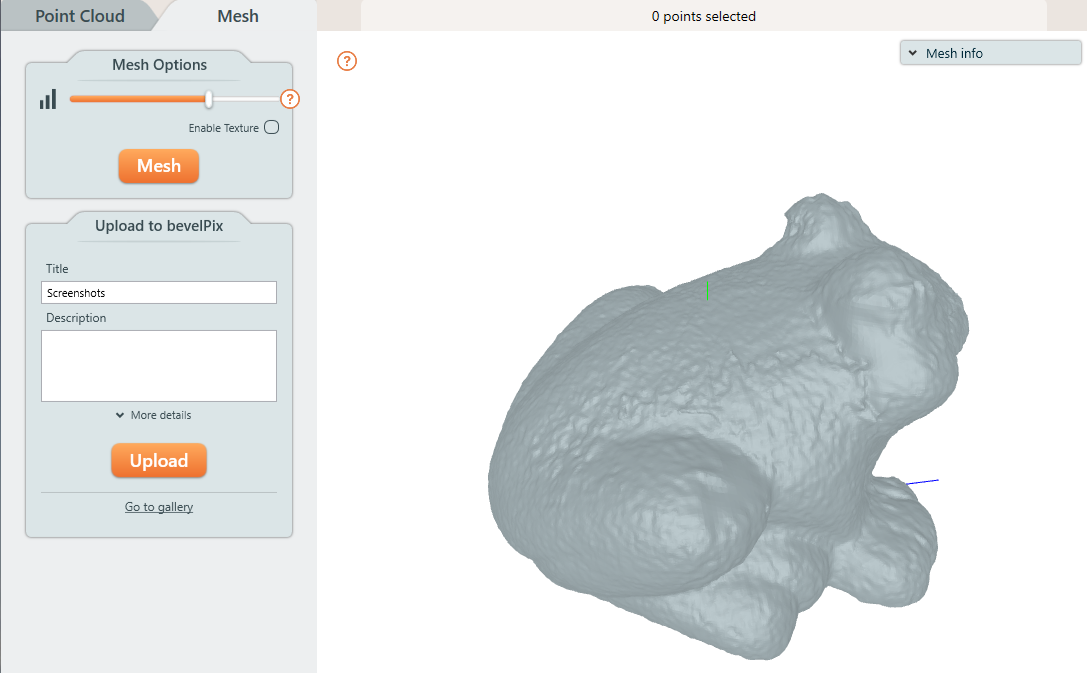Expand the More details text

(160, 415)
